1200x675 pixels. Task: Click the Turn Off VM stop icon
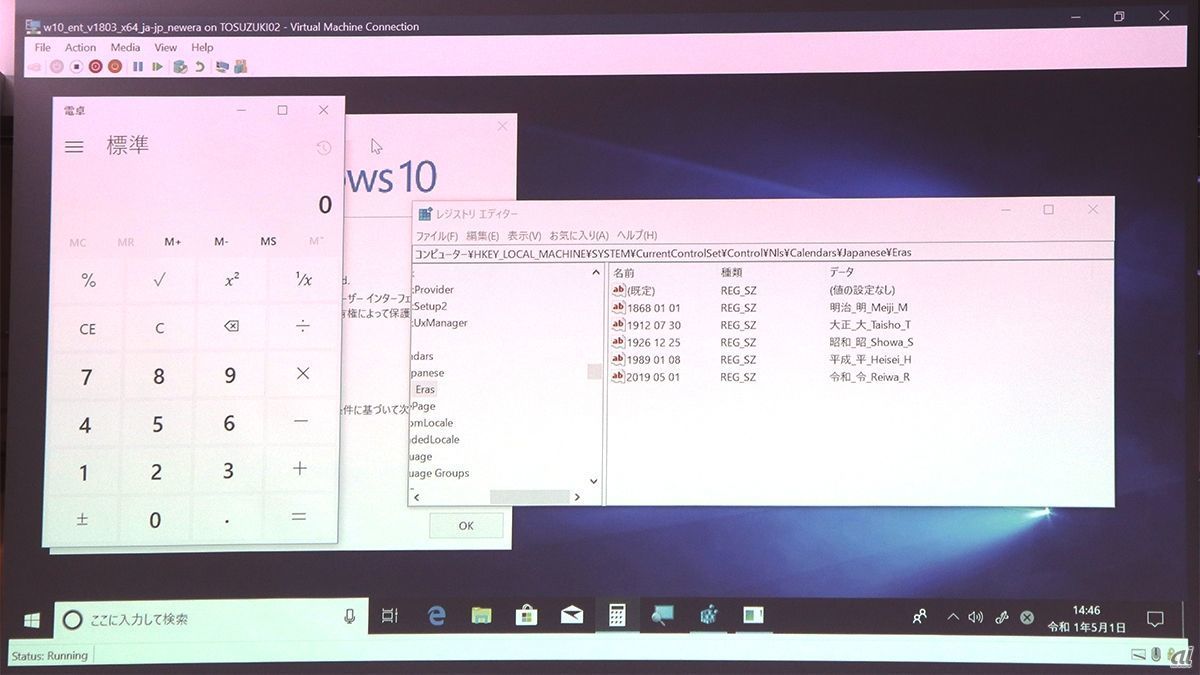[76, 66]
